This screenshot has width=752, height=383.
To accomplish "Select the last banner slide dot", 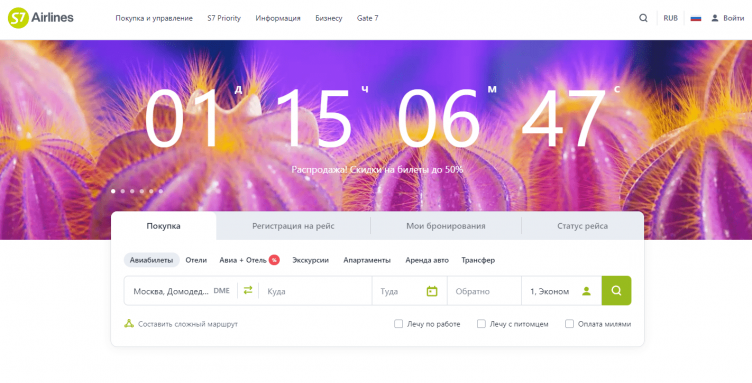I will pos(161,191).
